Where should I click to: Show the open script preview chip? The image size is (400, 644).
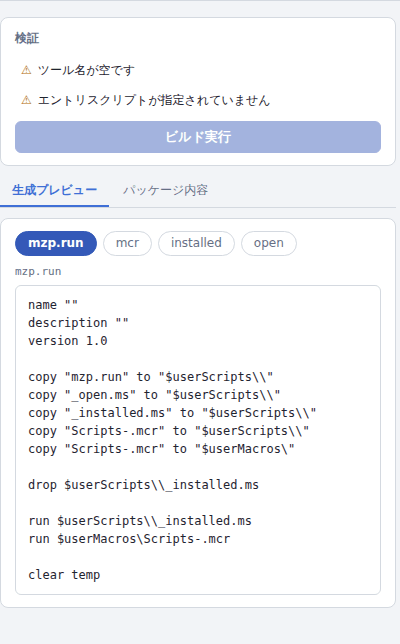(269, 243)
